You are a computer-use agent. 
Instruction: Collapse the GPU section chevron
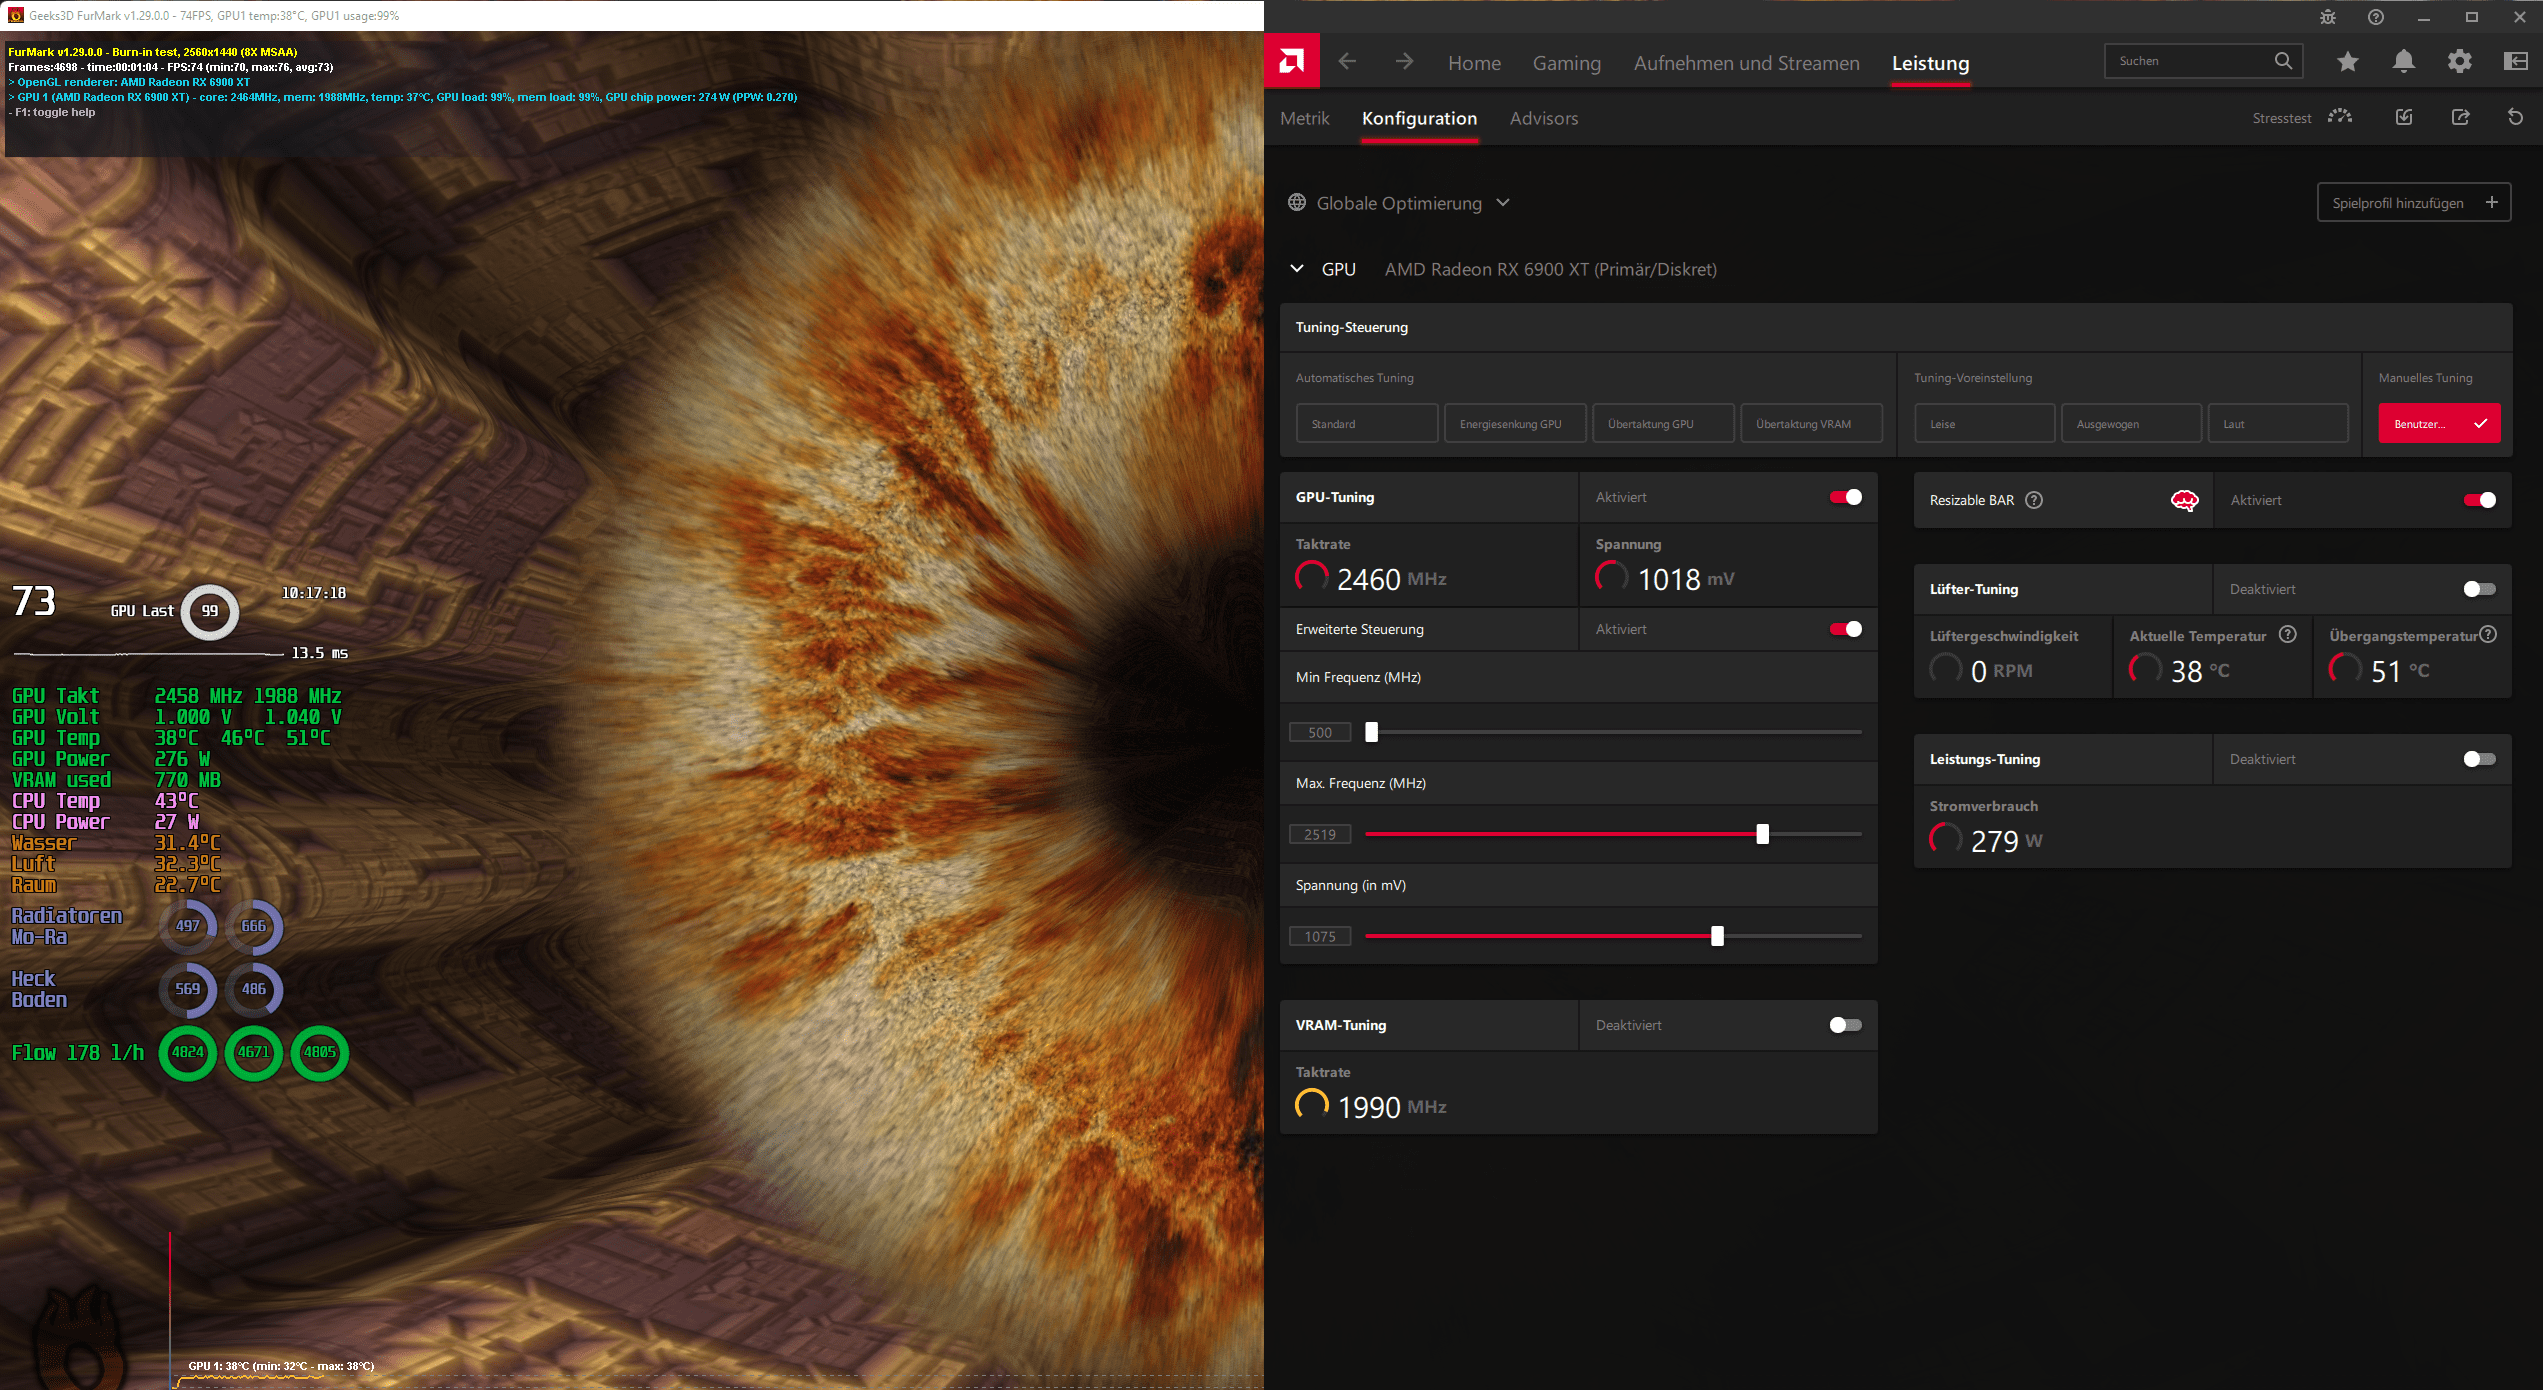[x=1297, y=268]
